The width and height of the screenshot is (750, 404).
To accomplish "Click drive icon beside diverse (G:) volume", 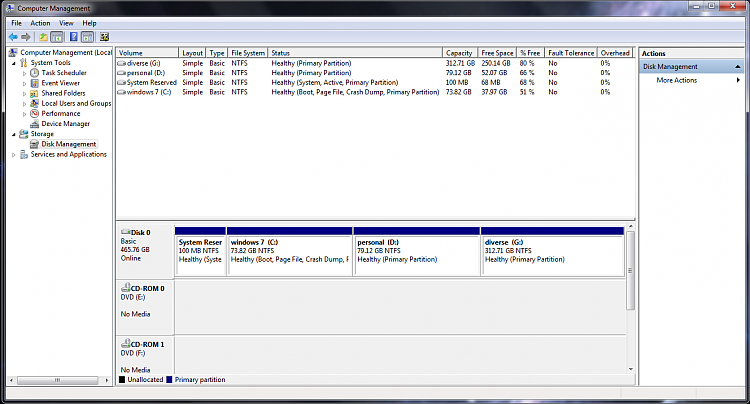I will 121,63.
